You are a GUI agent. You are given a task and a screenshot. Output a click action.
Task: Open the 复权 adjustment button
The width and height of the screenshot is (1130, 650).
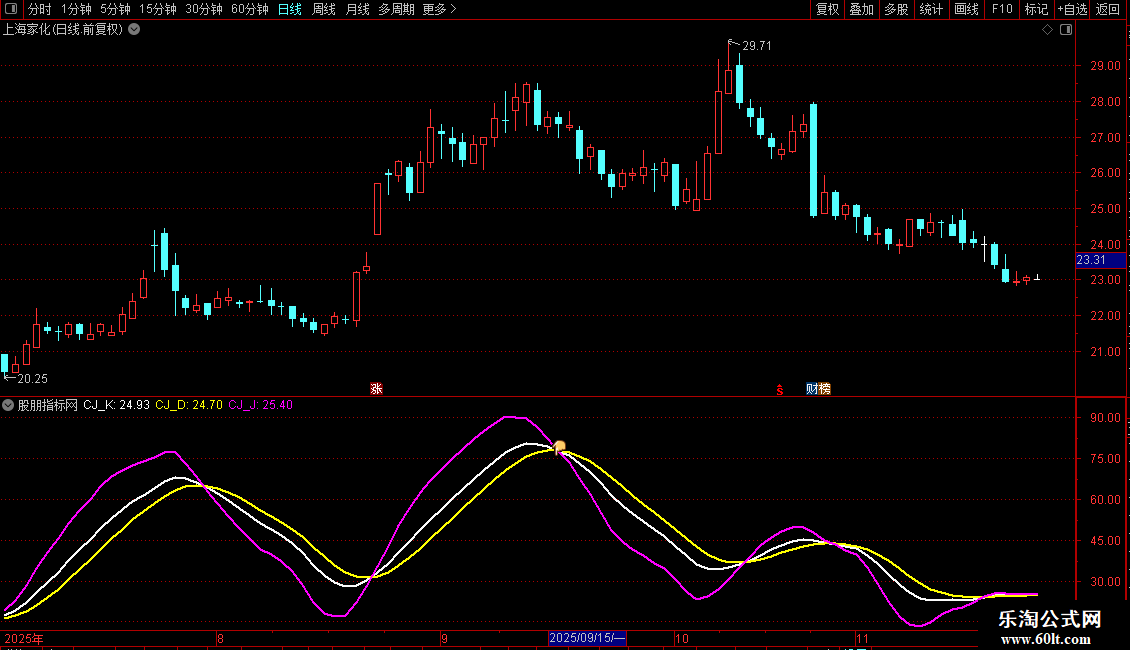pyautogui.click(x=827, y=9)
